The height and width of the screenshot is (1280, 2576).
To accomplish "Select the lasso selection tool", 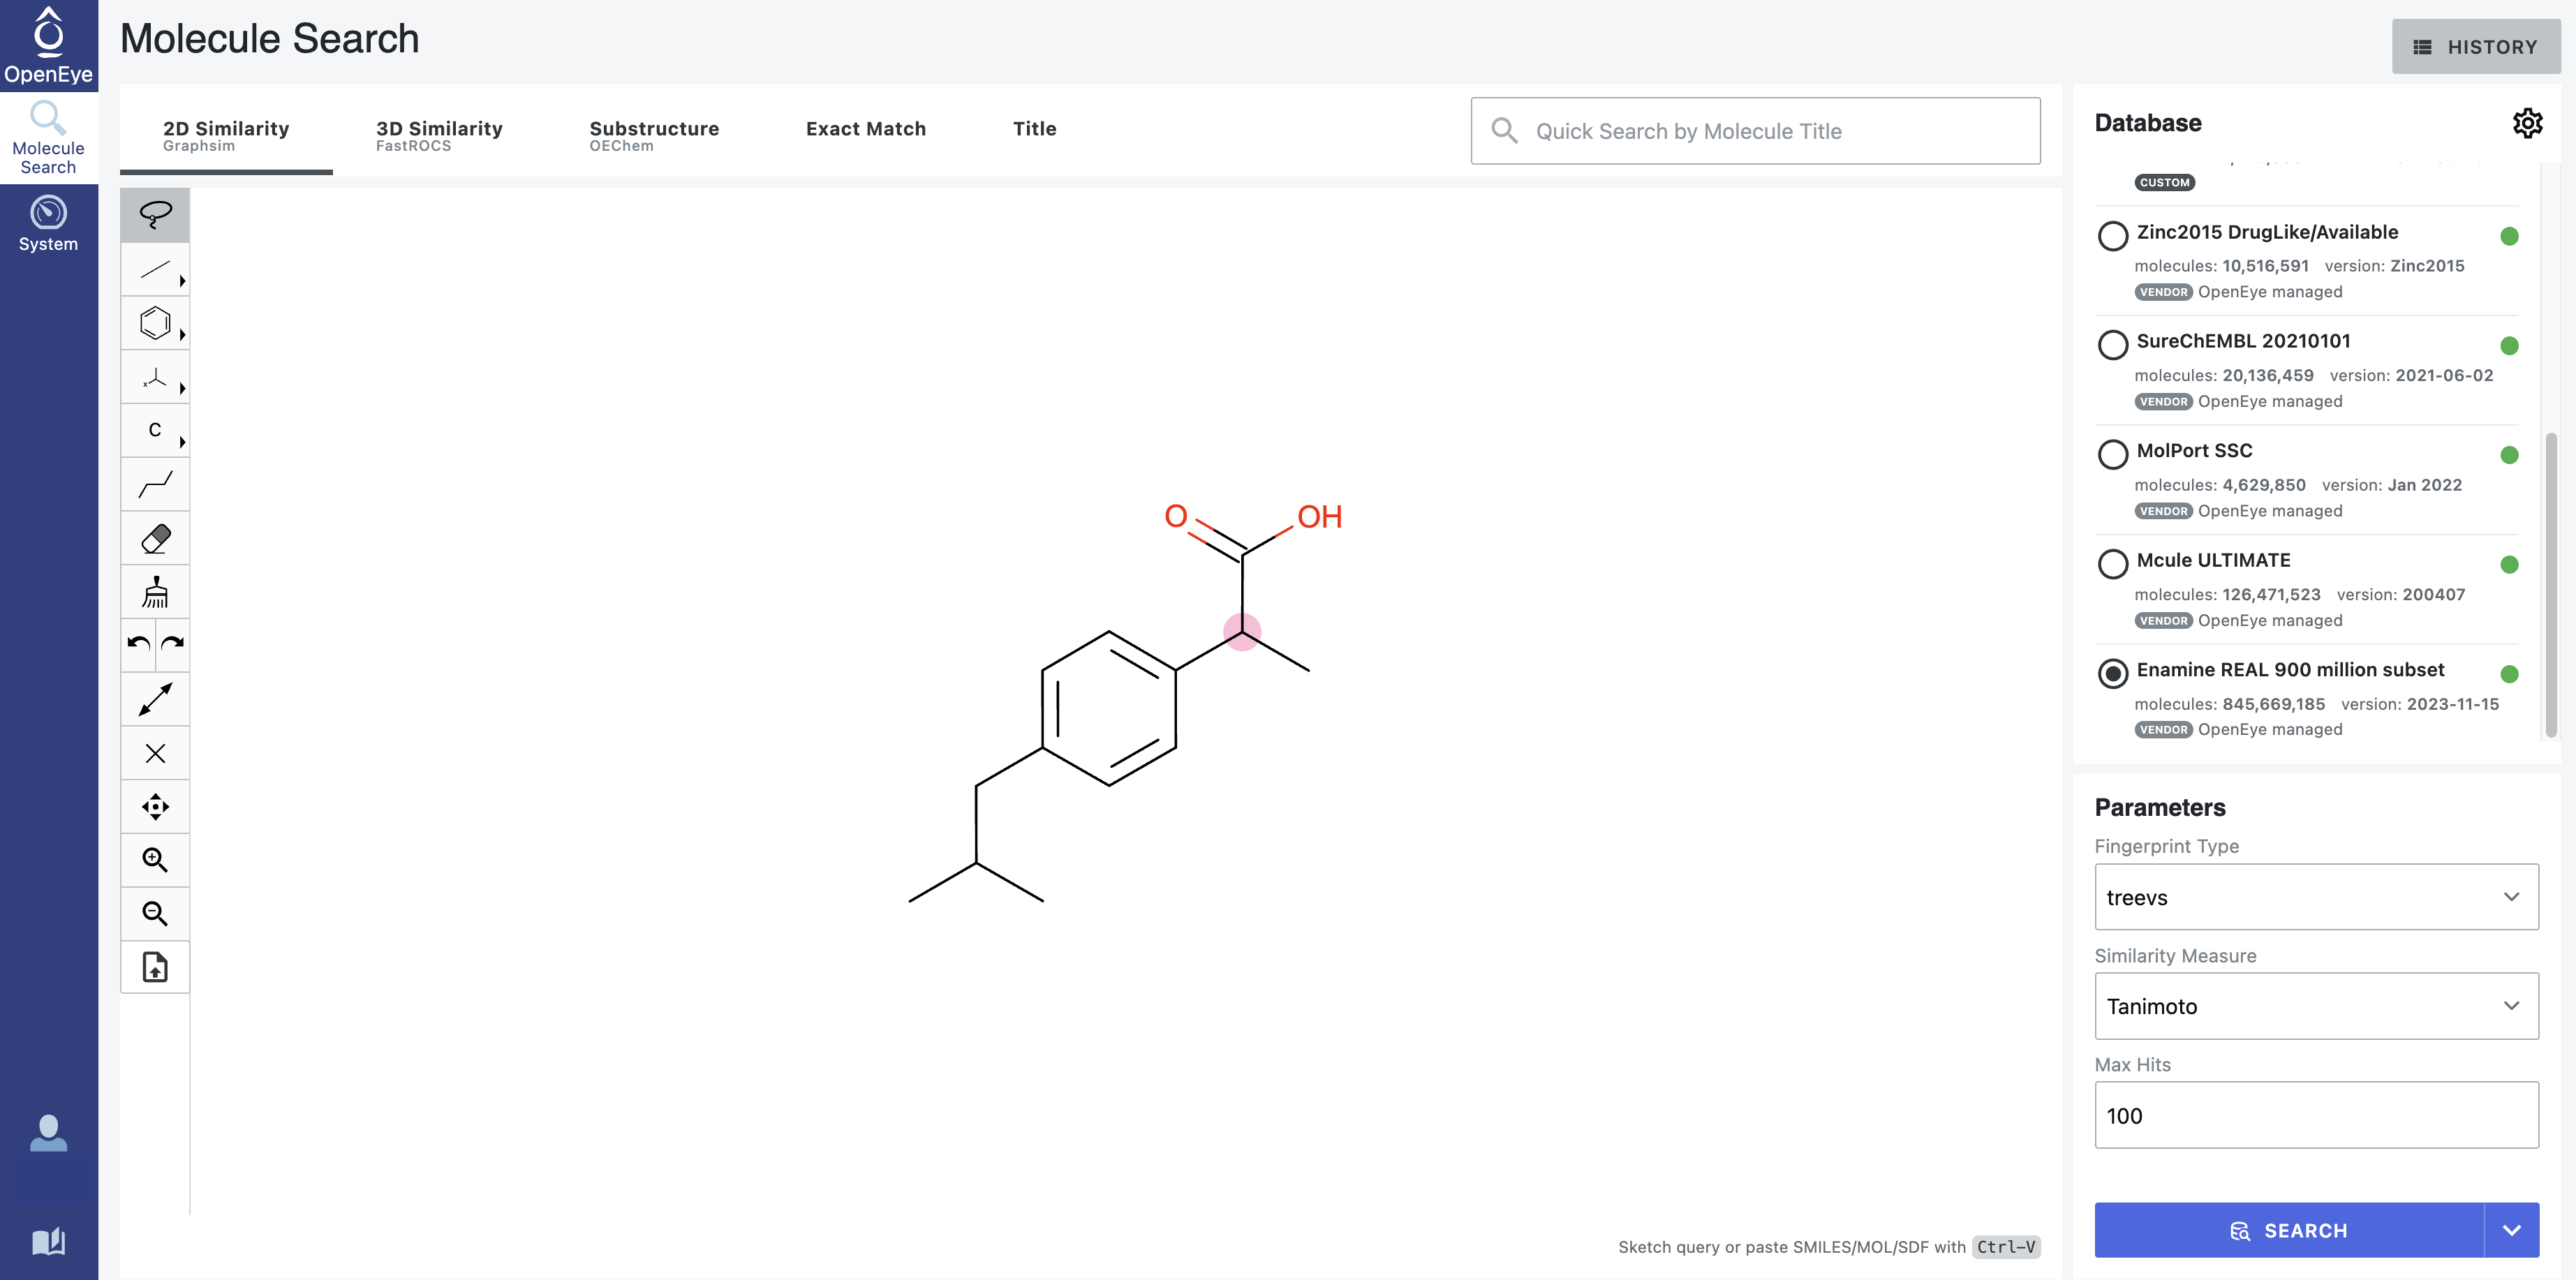I will coord(154,214).
